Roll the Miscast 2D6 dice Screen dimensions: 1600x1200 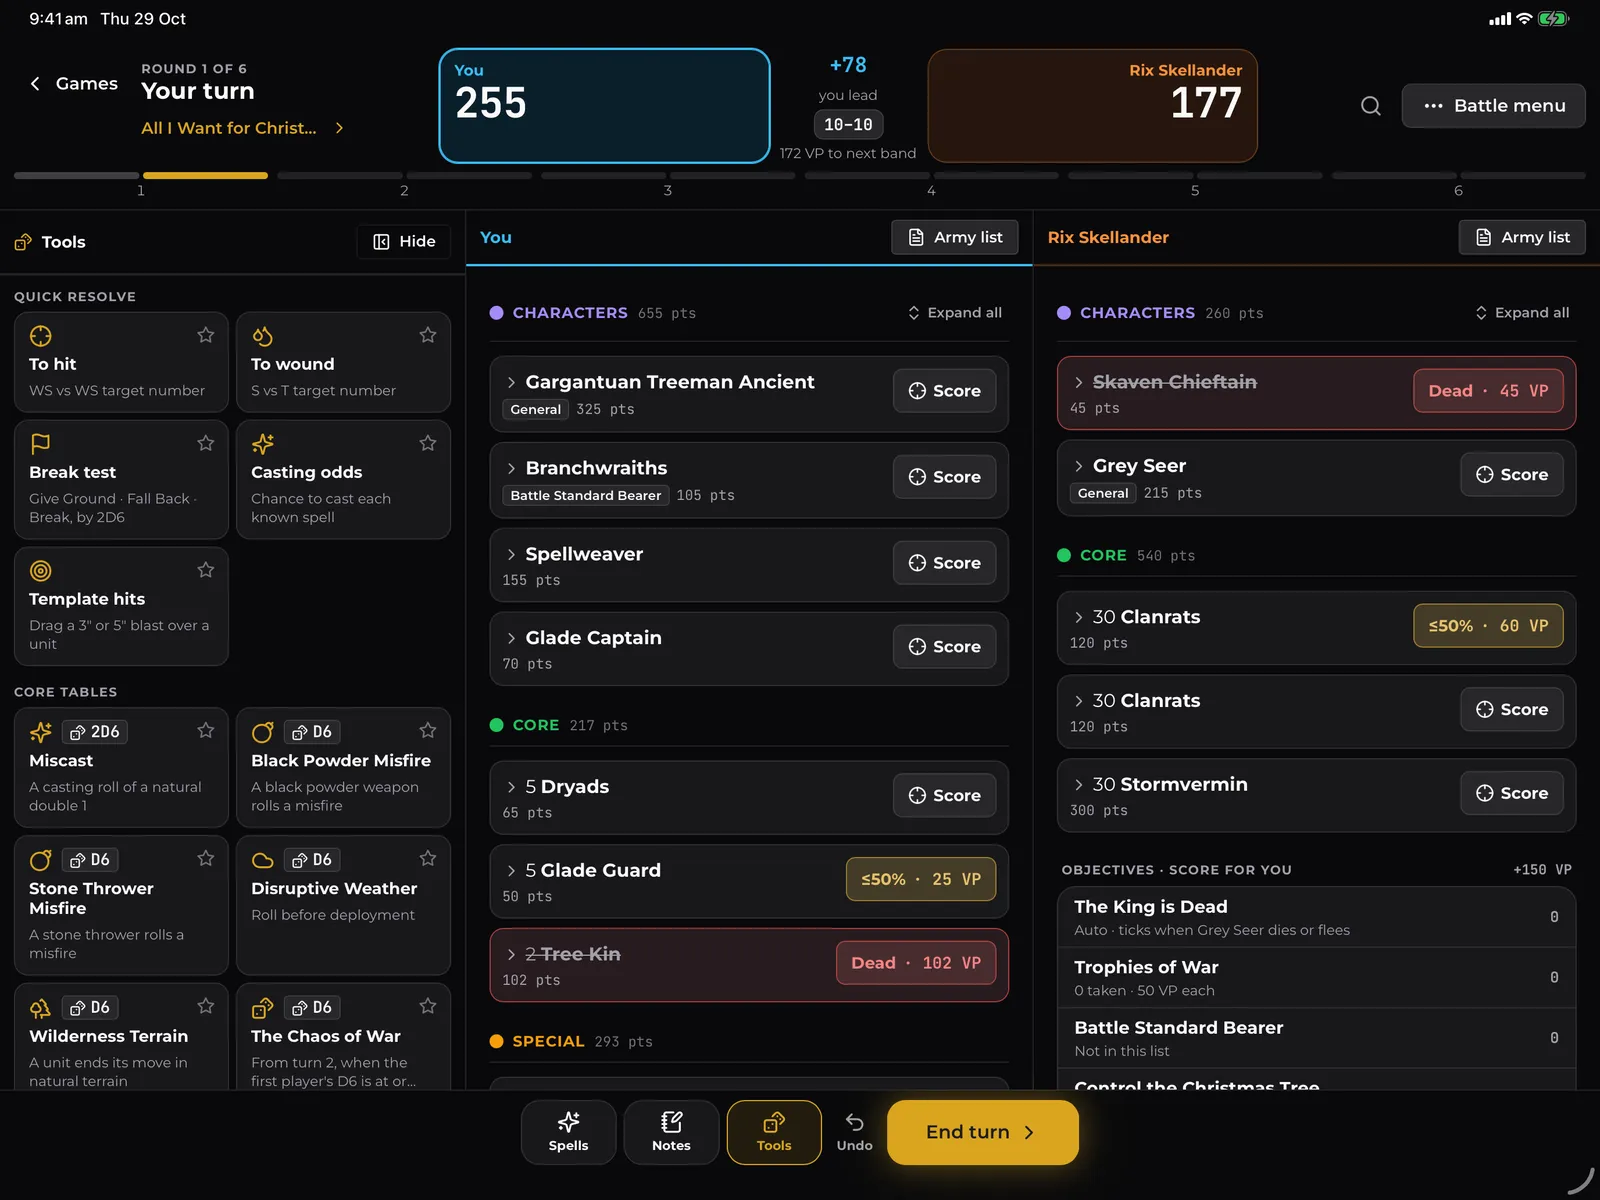(x=95, y=732)
